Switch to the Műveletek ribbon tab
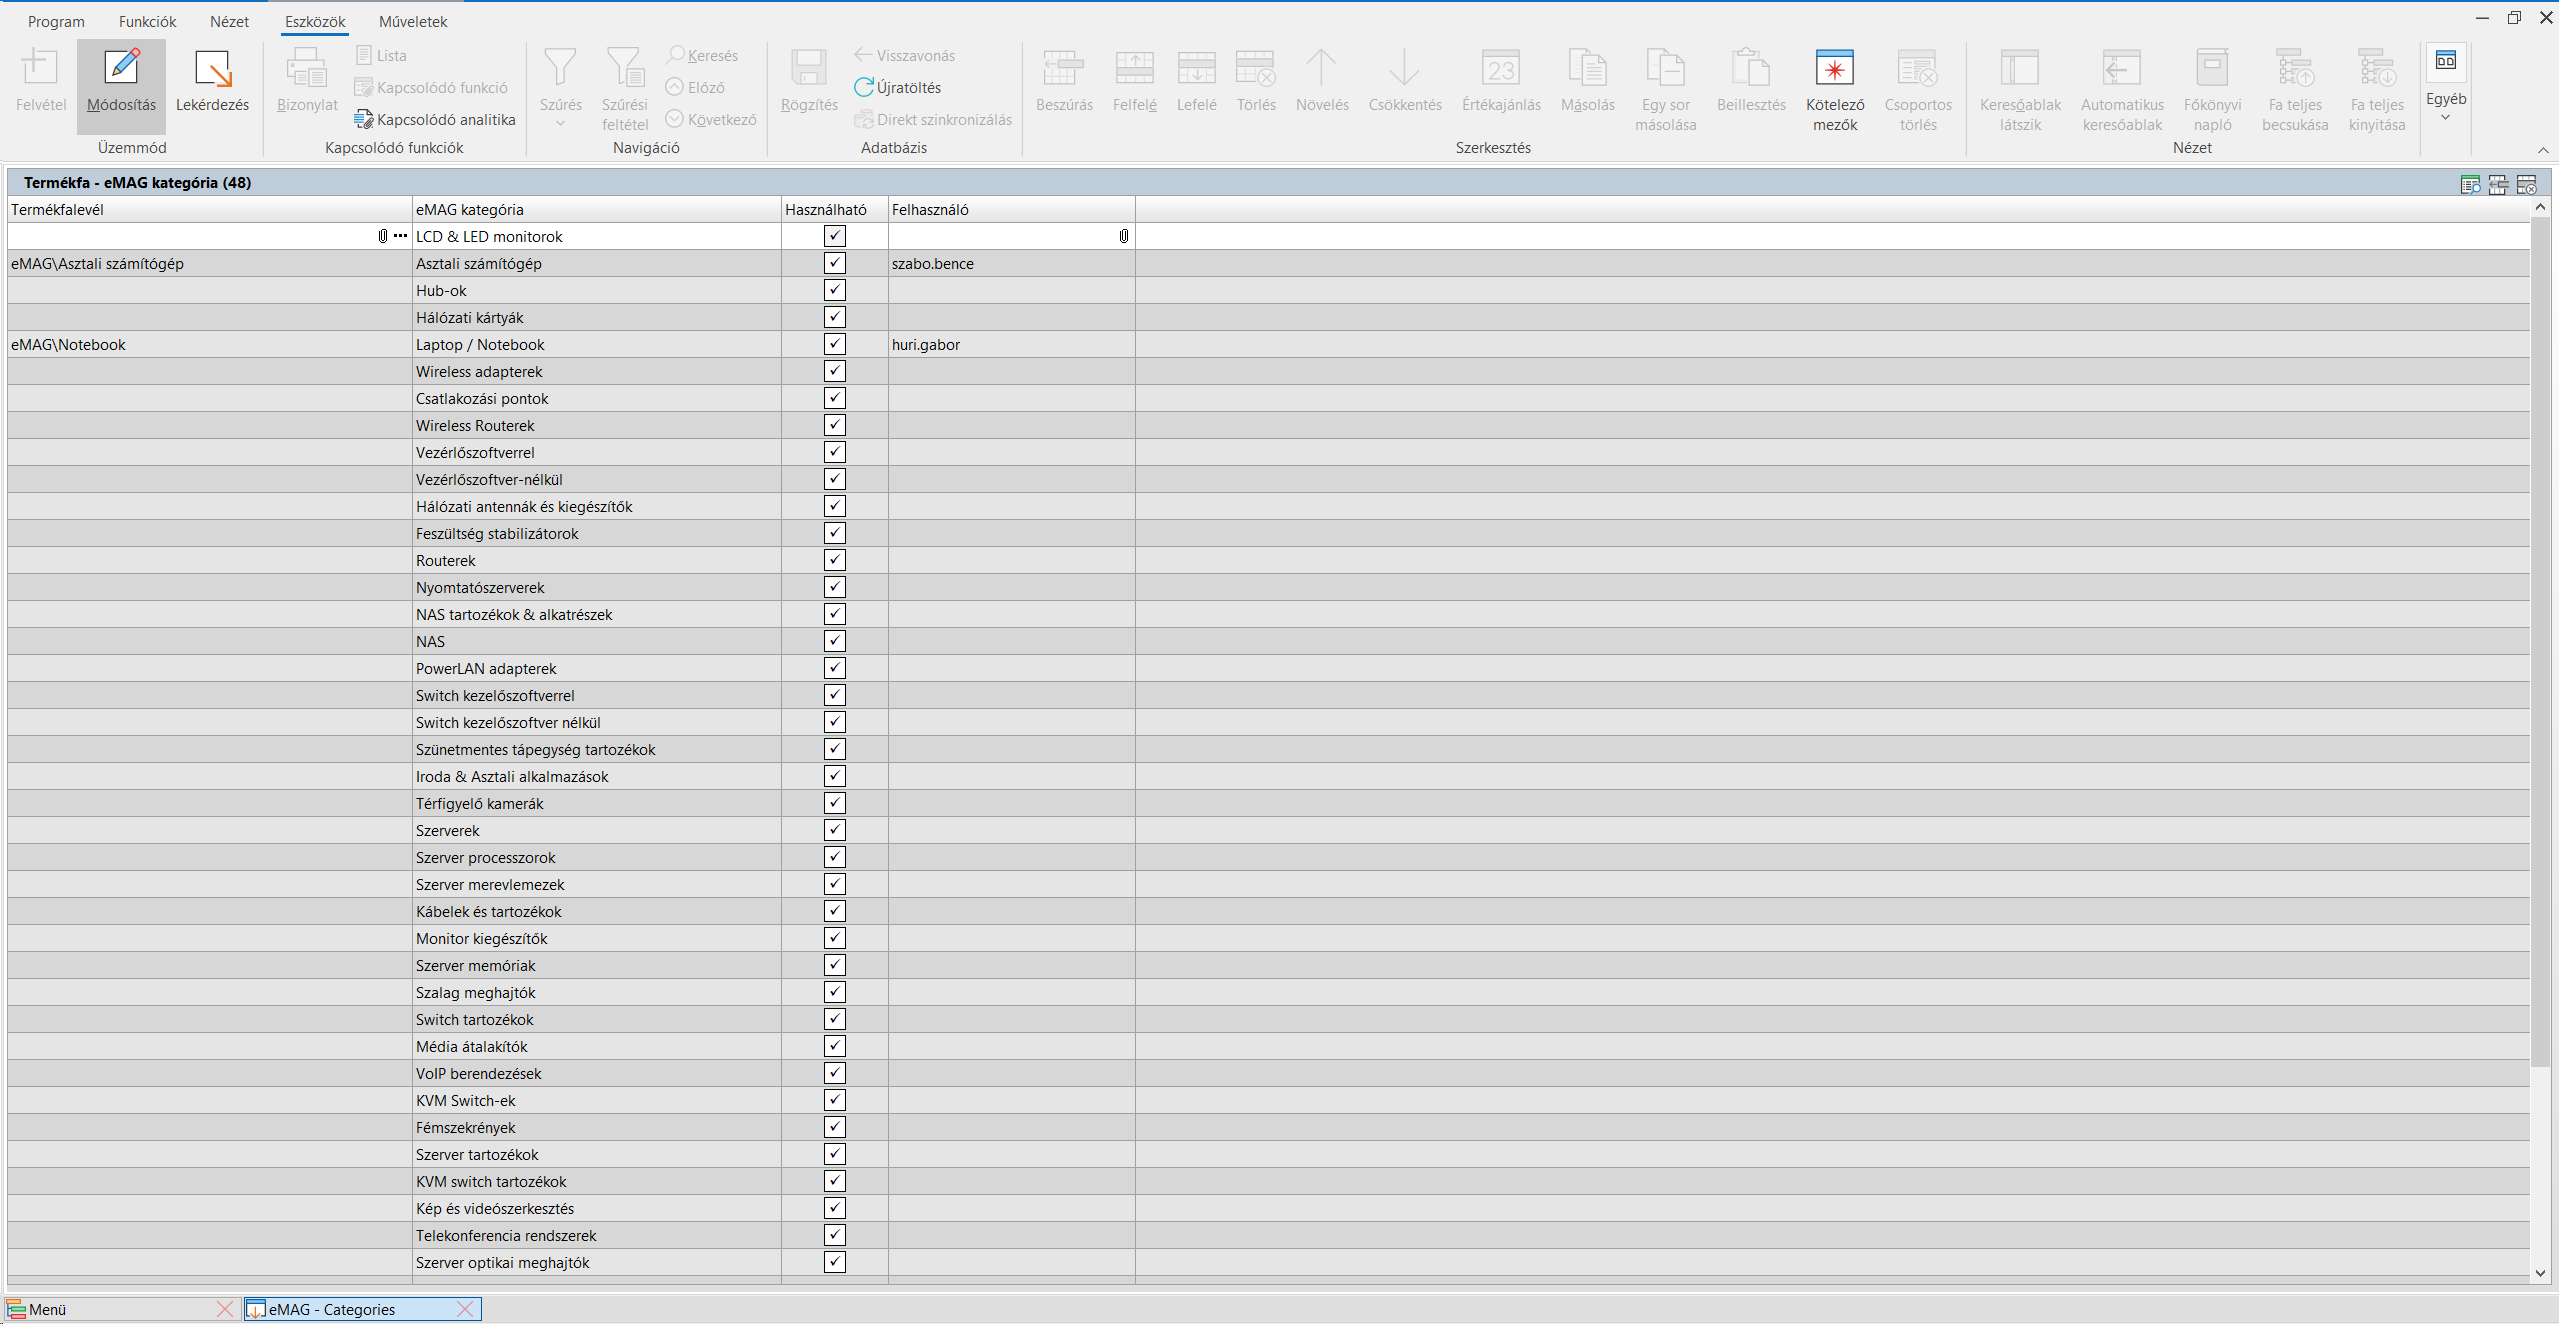 [413, 21]
